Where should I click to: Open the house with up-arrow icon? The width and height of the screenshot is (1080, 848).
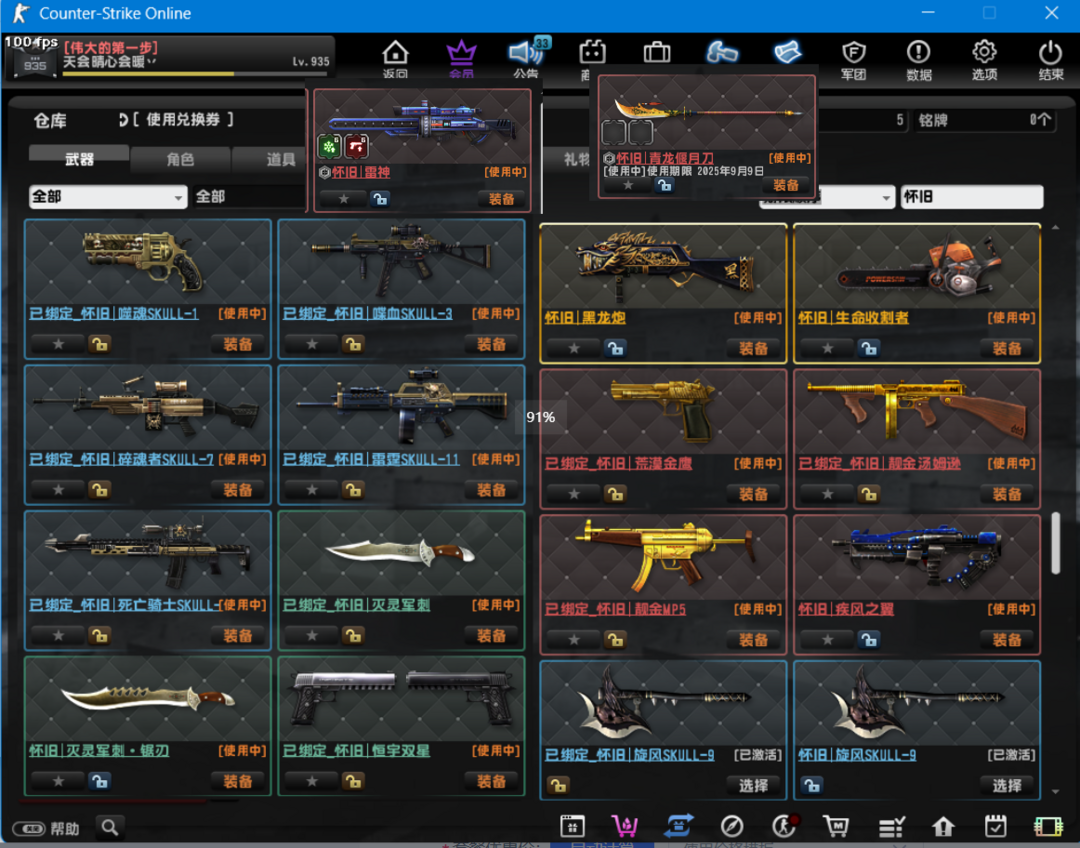tap(943, 826)
